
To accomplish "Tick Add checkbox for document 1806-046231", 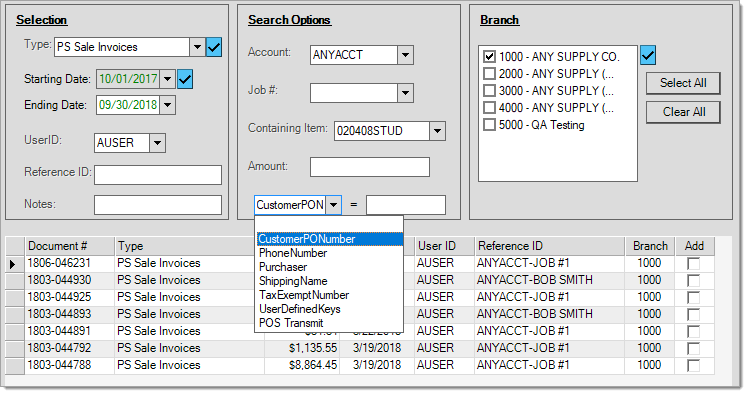I will pyautogui.click(x=693, y=263).
